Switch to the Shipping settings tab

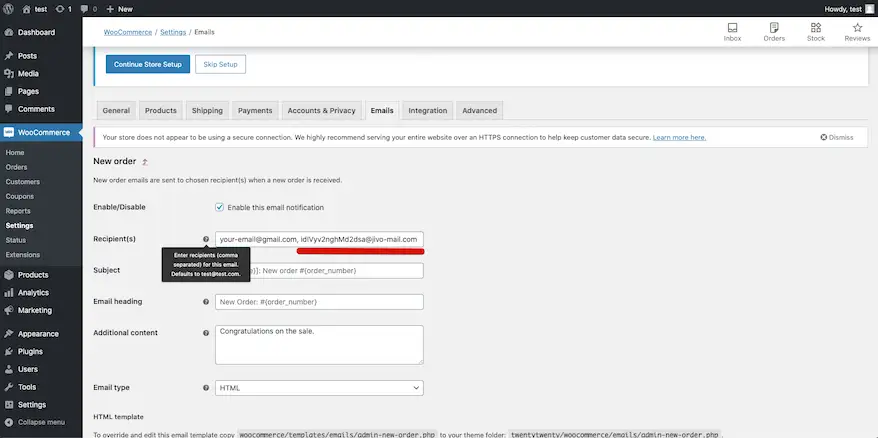coord(207,110)
